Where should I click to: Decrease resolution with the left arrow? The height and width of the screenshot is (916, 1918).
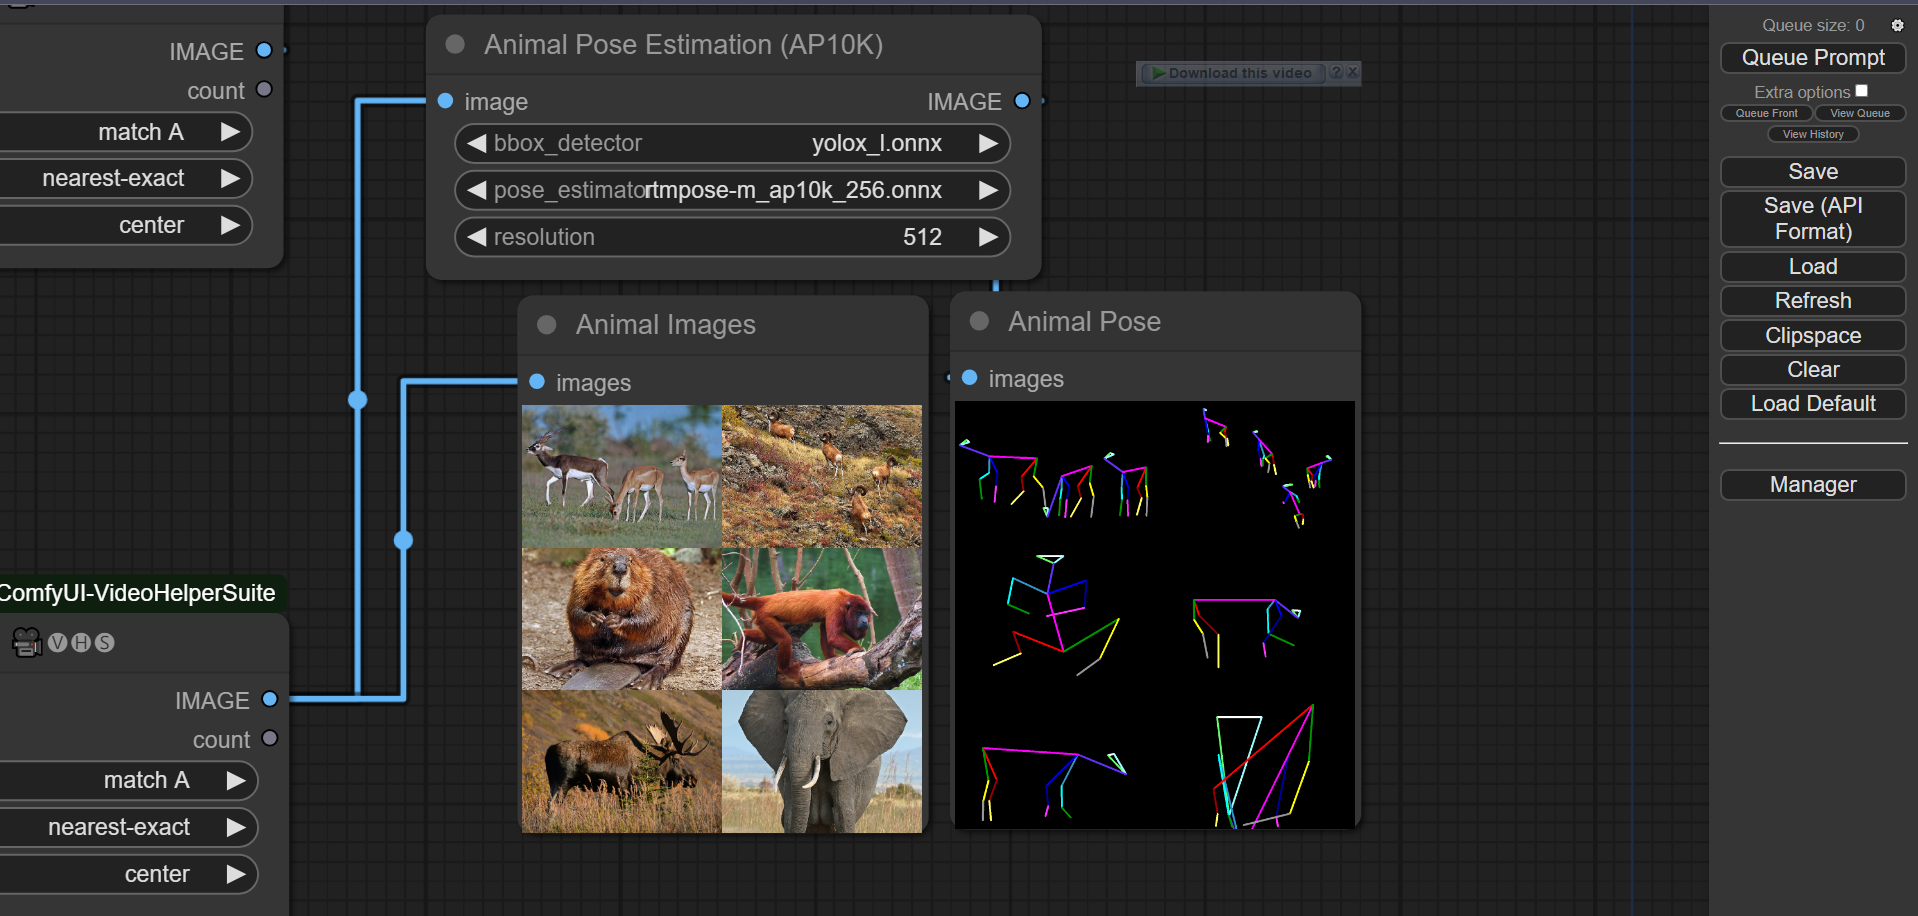pyautogui.click(x=477, y=237)
